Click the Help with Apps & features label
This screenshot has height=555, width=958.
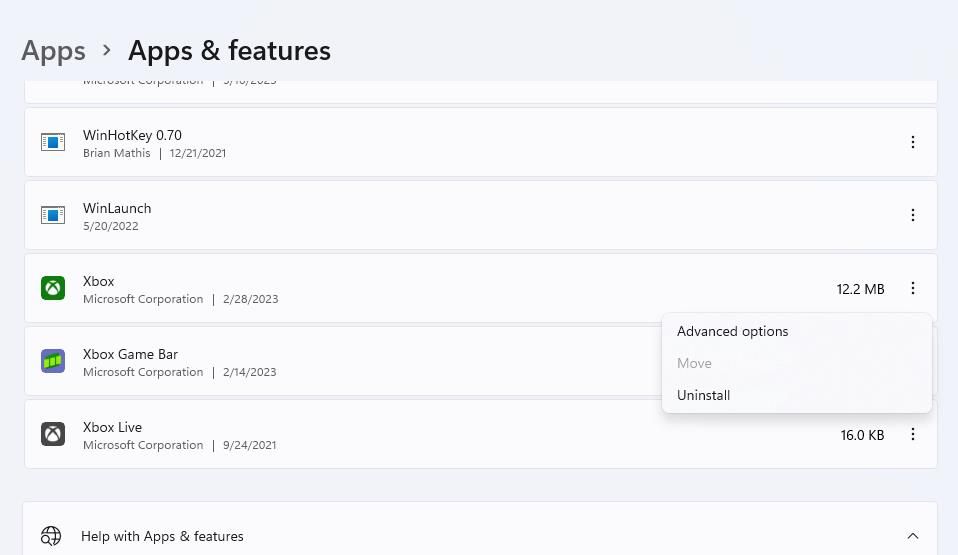pos(162,536)
